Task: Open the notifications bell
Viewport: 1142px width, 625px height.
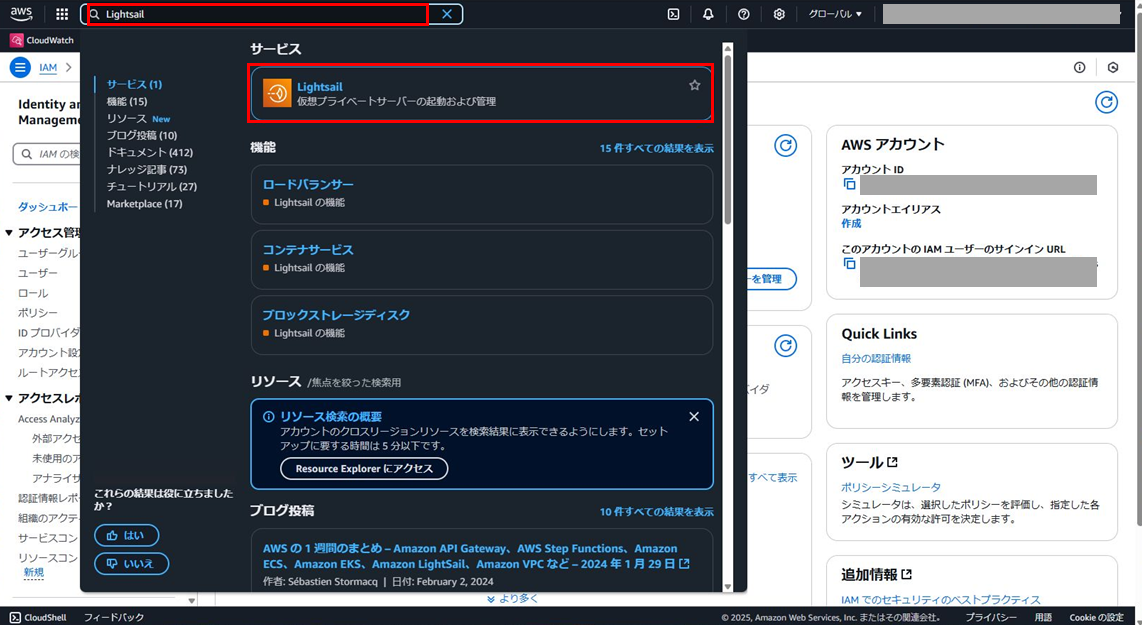Action: [x=708, y=14]
